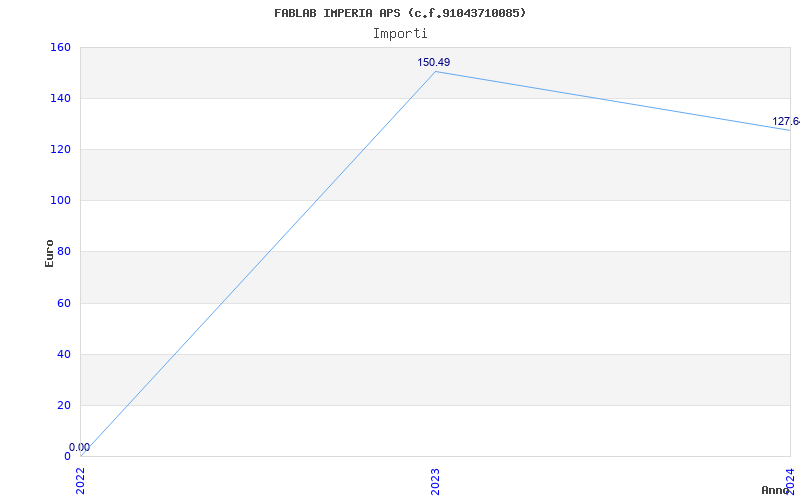
Task: Click the 140 y-axis tick label
Action: pyautogui.click(x=60, y=98)
